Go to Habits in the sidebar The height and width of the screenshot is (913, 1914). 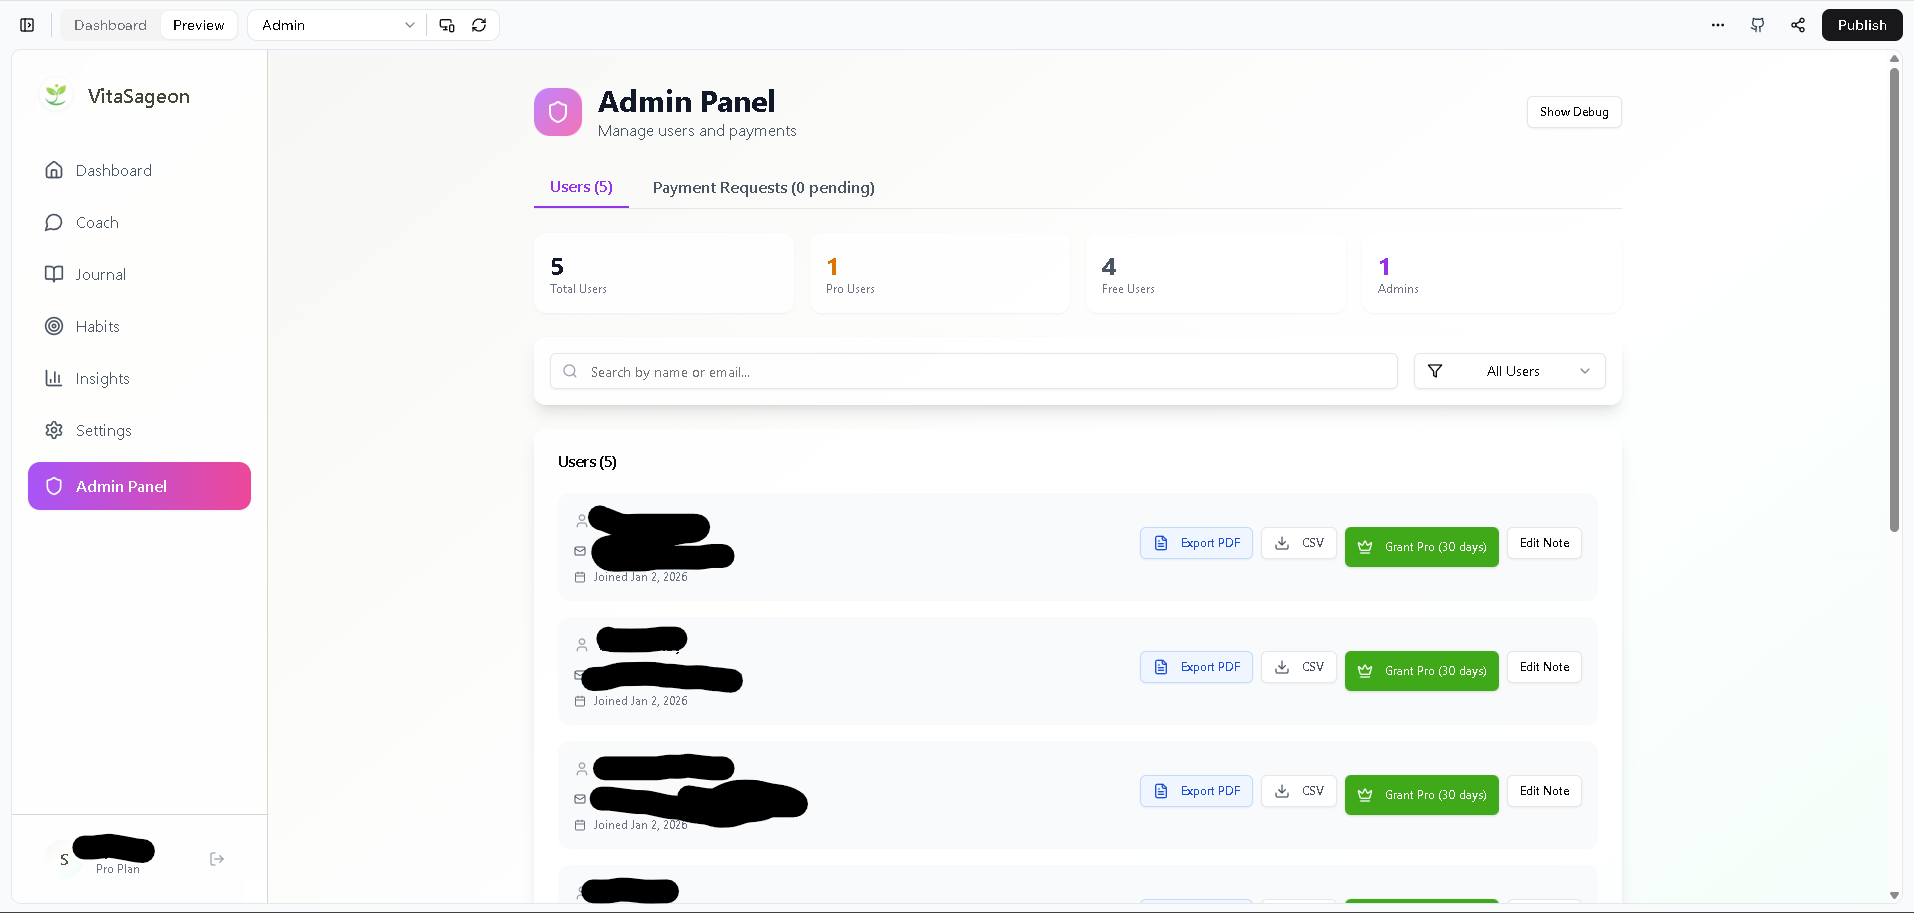[97, 326]
